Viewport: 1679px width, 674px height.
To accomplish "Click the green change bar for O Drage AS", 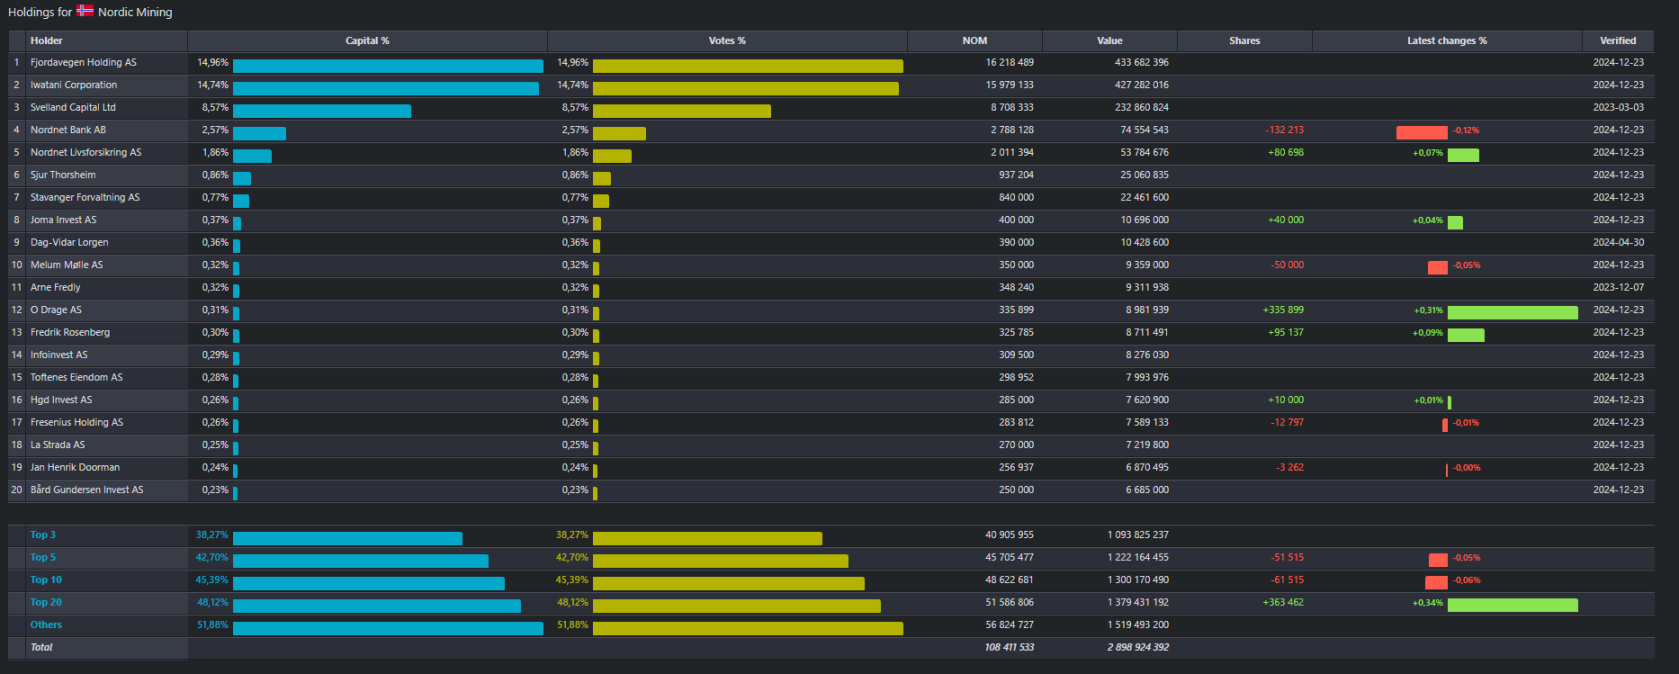I will pos(1513,313).
